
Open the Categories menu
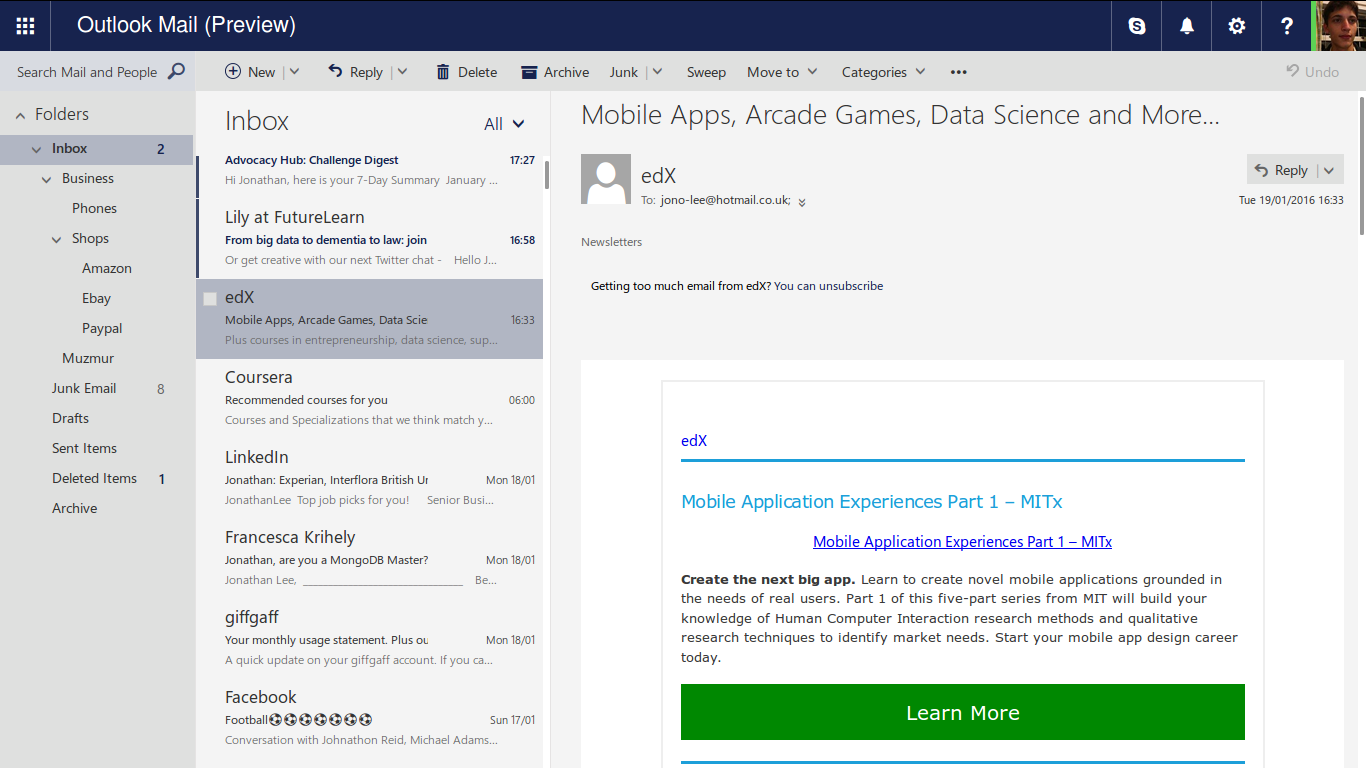[x=884, y=72]
